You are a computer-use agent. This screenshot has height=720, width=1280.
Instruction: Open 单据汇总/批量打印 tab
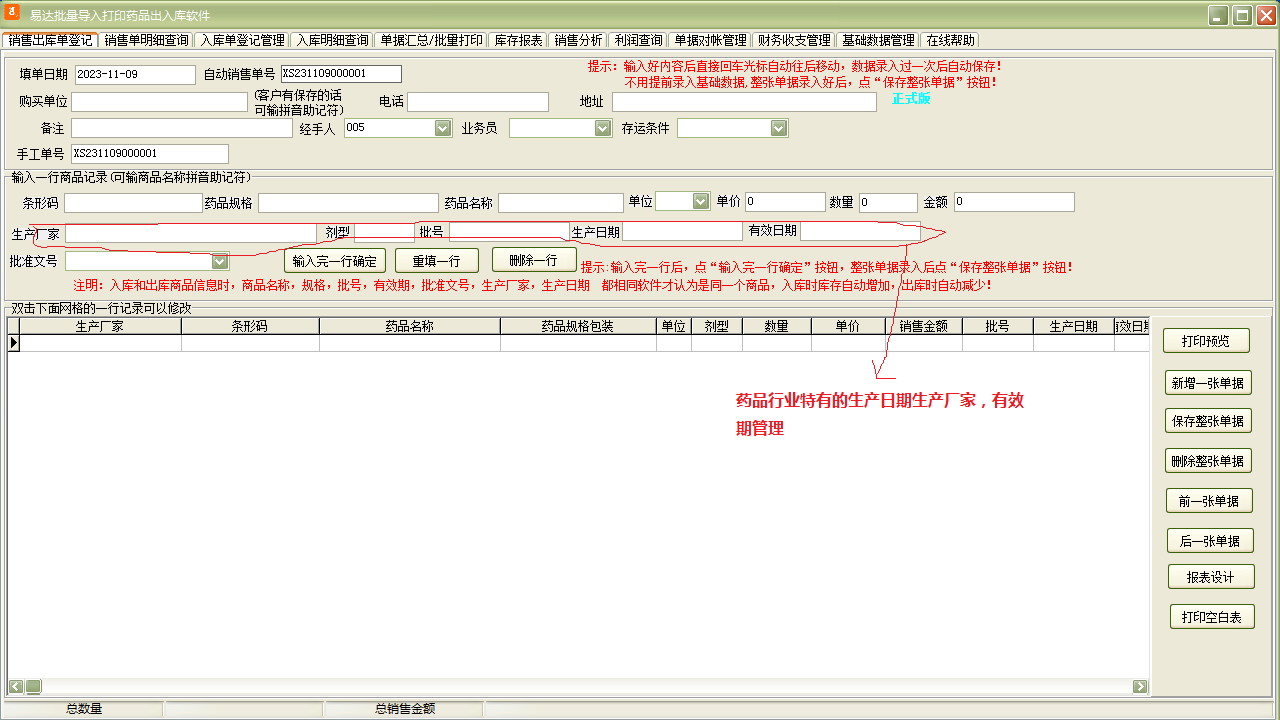[x=432, y=40]
